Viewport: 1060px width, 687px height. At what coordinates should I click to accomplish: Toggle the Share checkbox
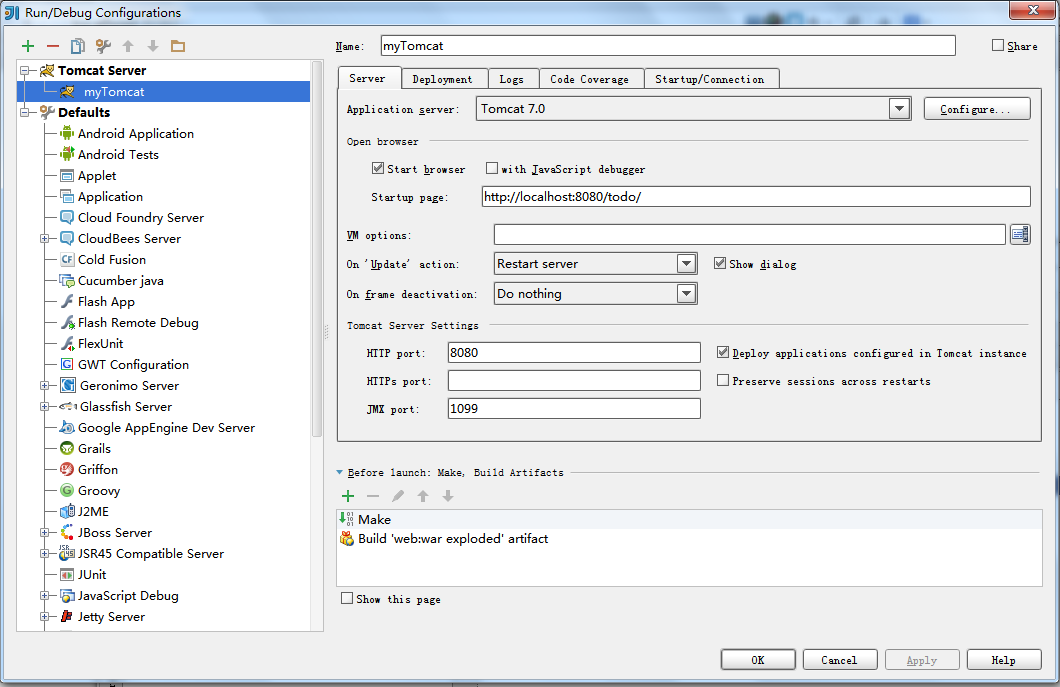(x=998, y=45)
